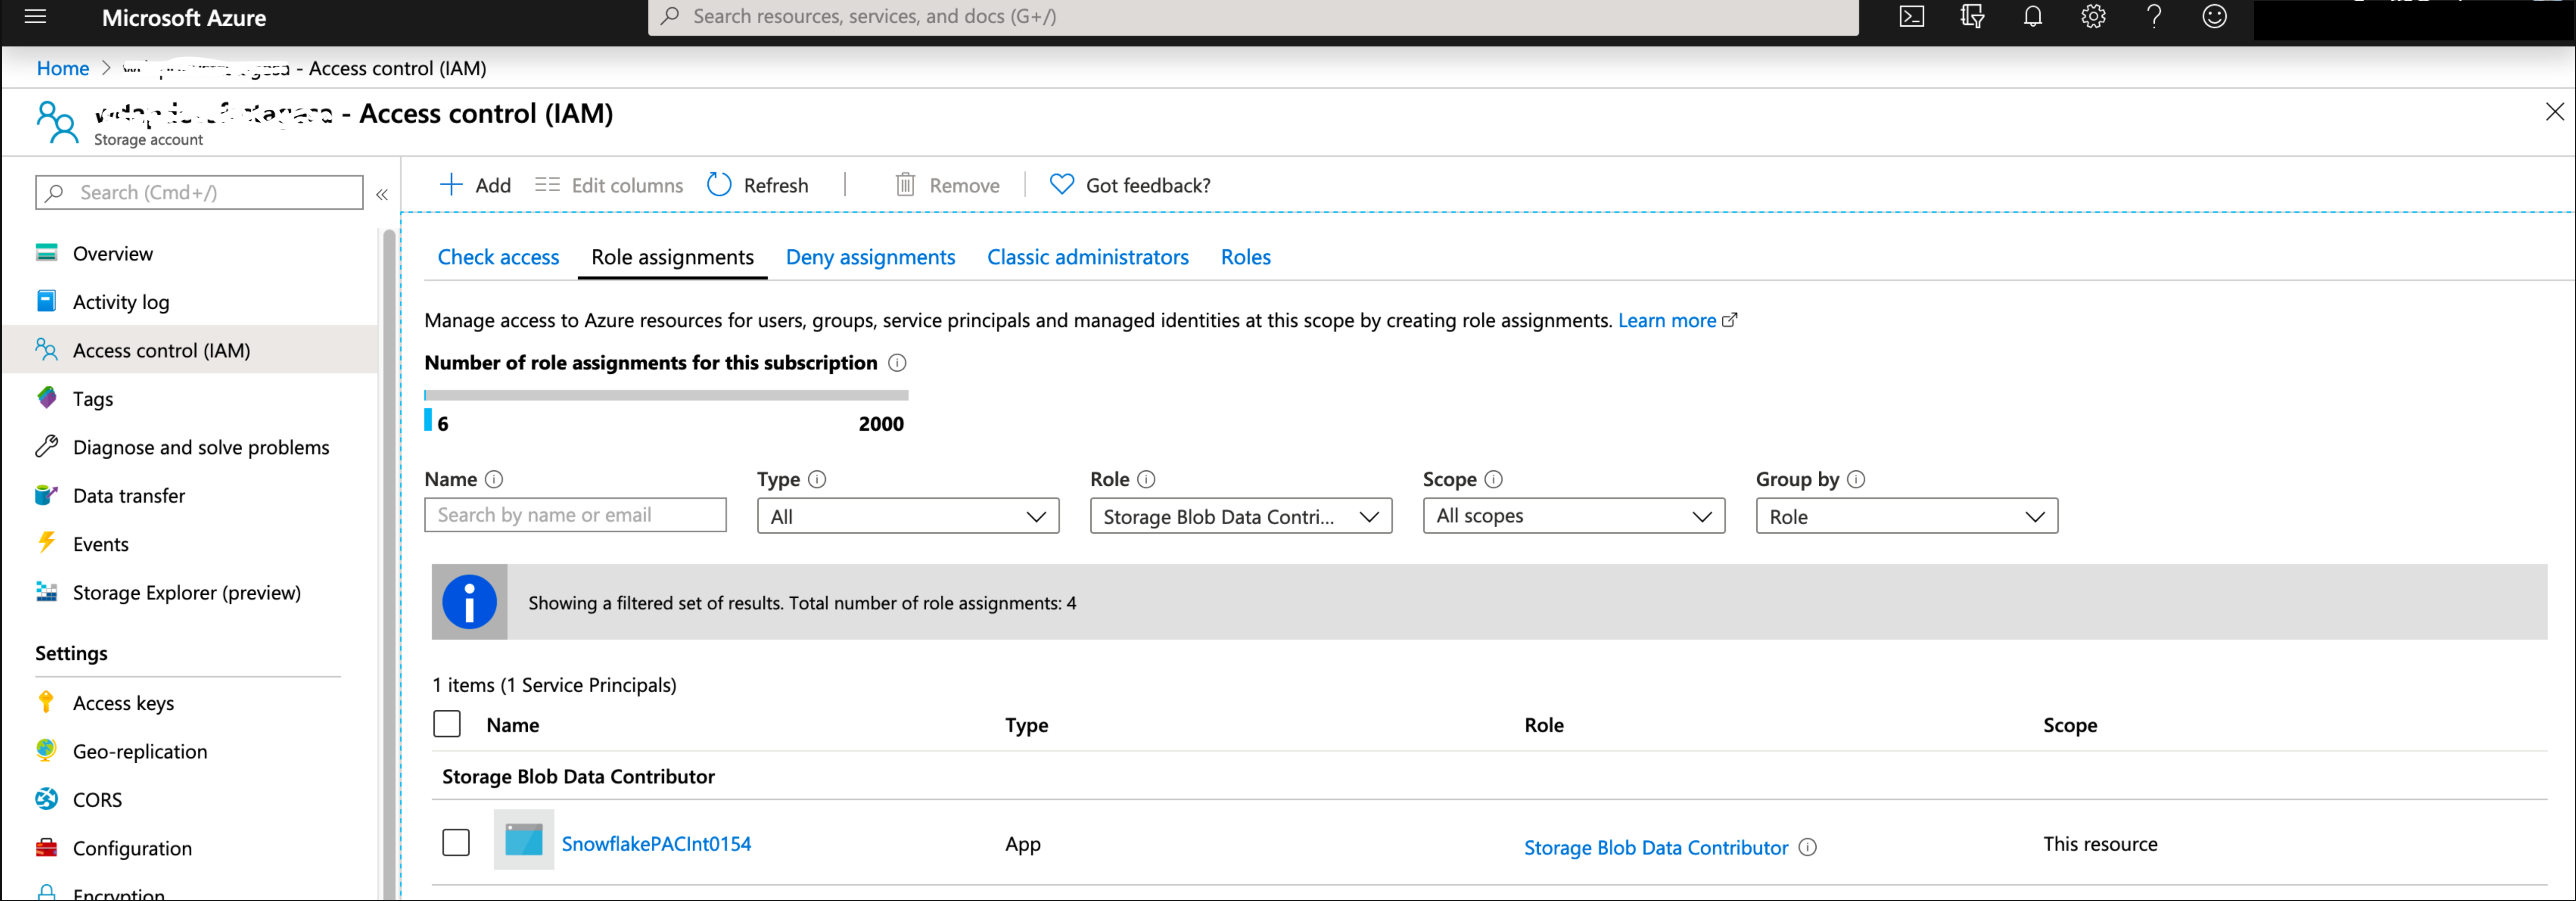
Task: Click the feedback smiley icon
Action: pyautogui.click(x=2214, y=17)
